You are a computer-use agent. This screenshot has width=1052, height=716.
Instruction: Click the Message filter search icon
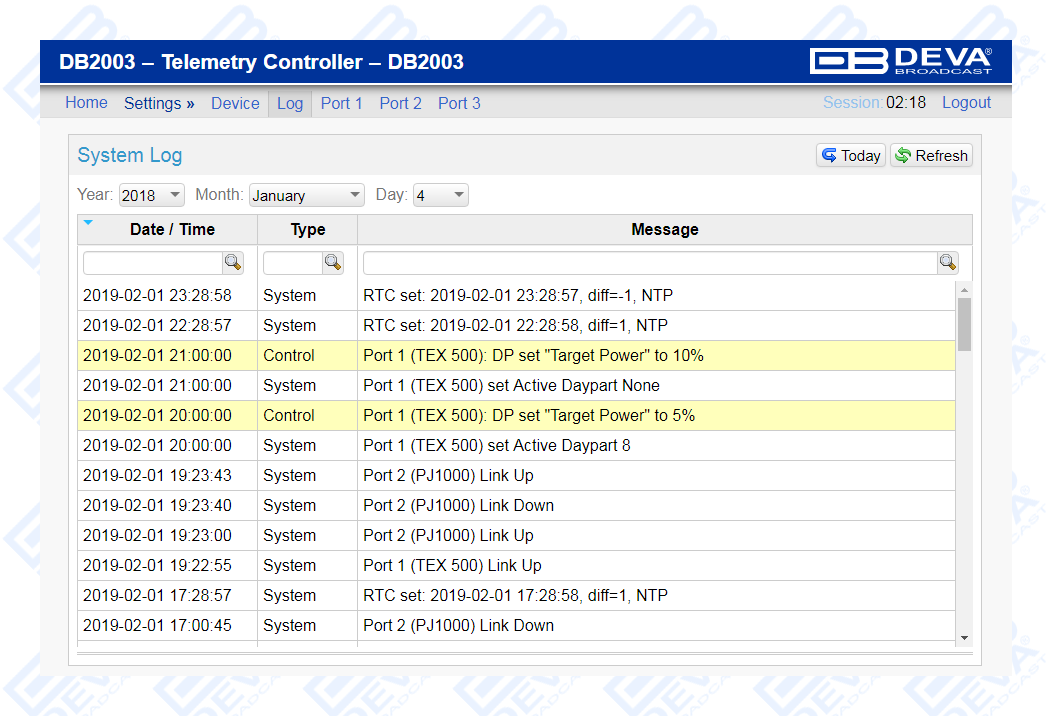tap(948, 263)
